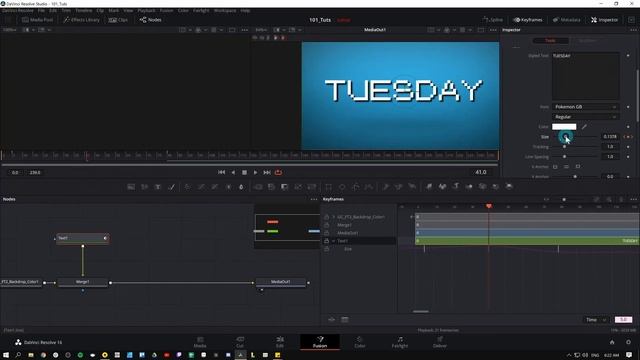Add a Transform node from the toolbar
The width and height of the screenshot is (640, 360).
[x=312, y=187]
